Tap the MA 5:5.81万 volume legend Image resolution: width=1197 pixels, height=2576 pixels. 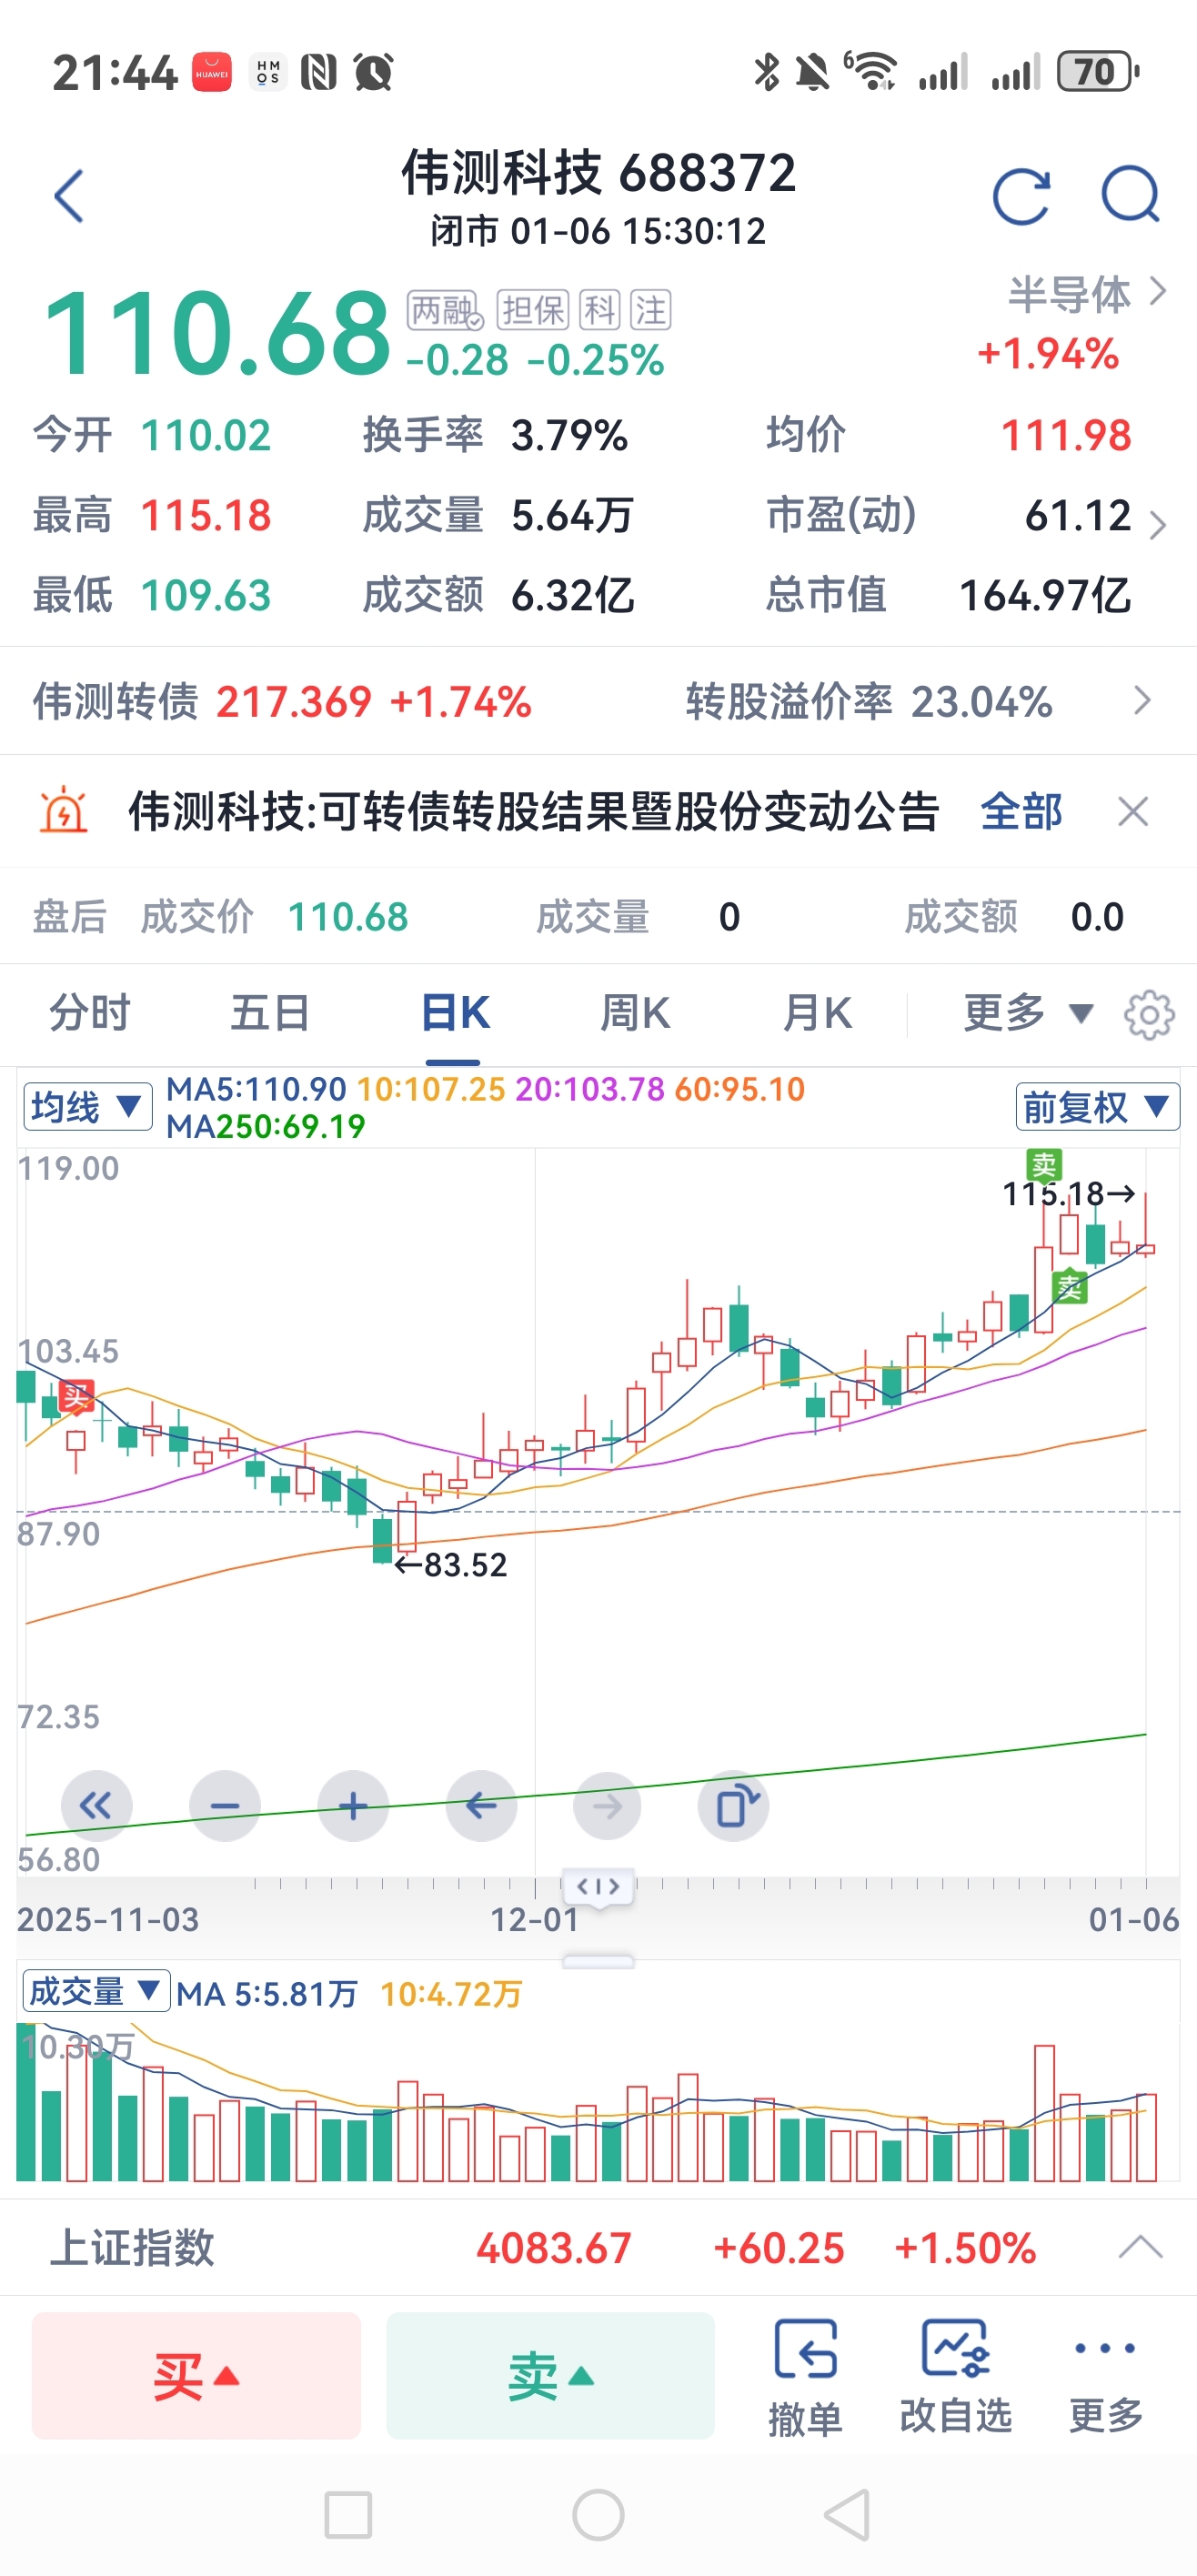click(267, 1994)
